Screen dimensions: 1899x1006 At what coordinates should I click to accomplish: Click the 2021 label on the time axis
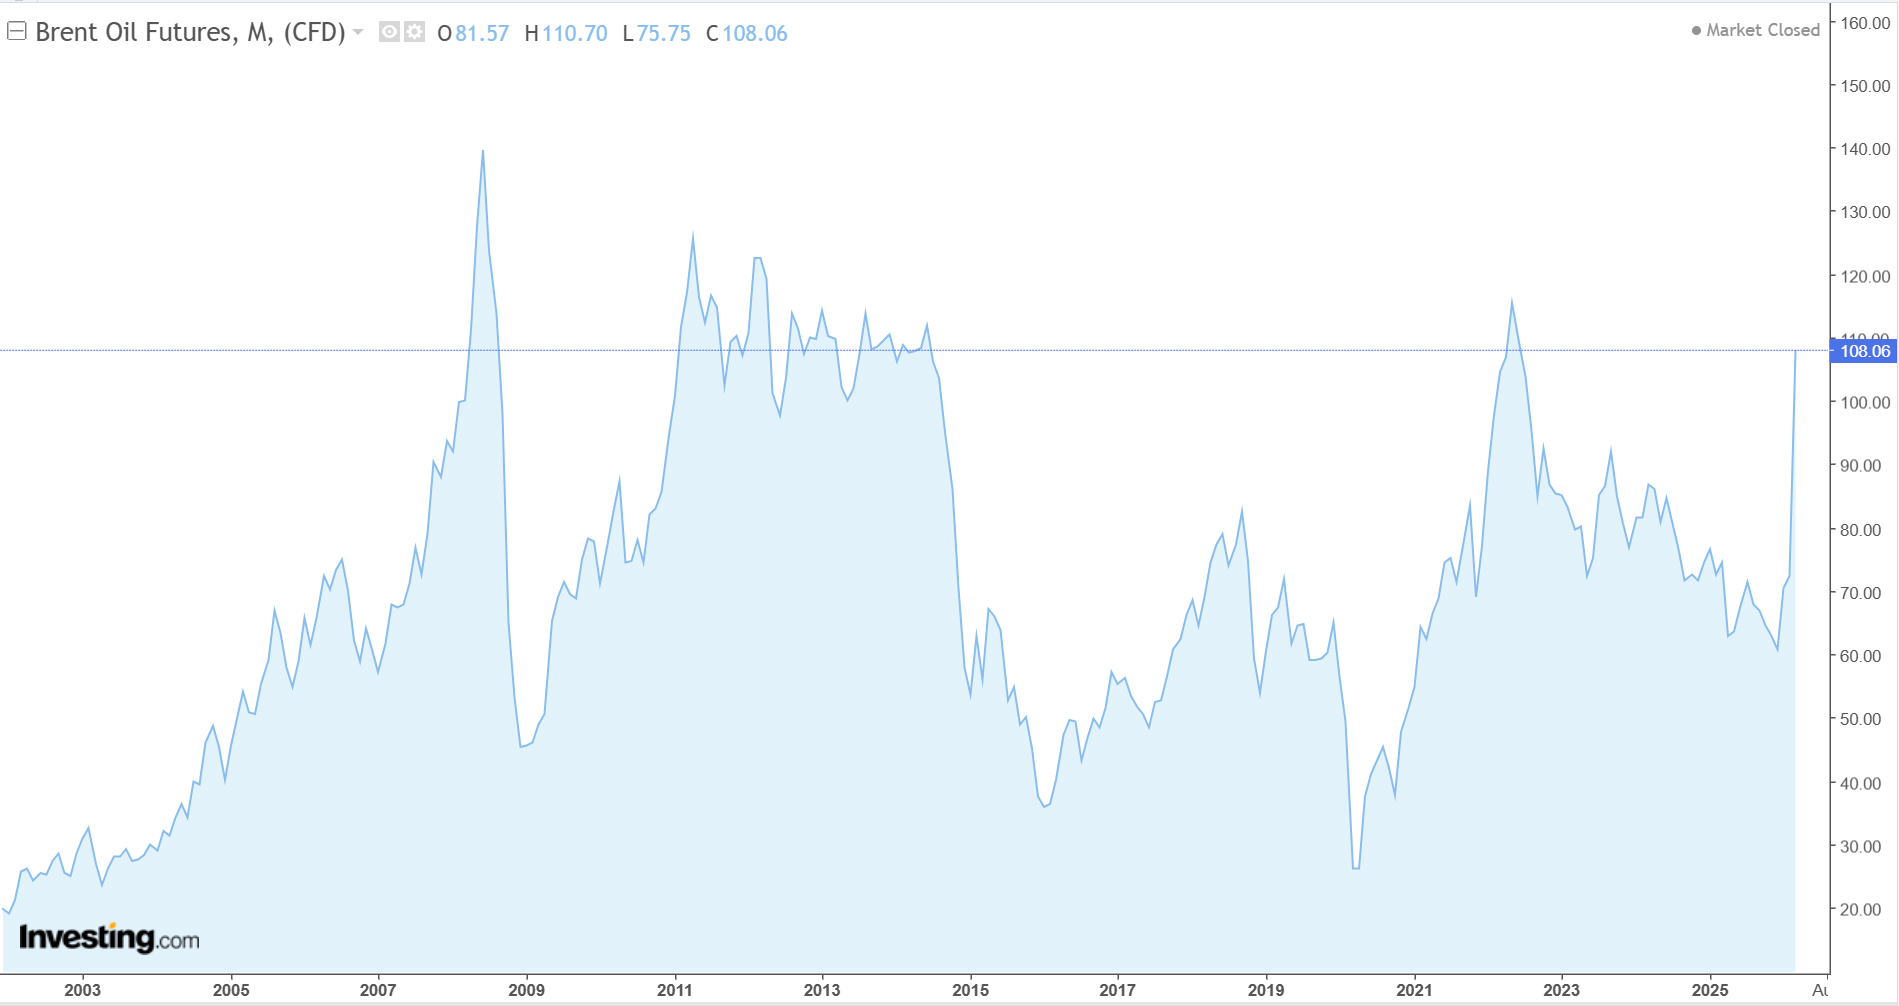coord(1414,990)
